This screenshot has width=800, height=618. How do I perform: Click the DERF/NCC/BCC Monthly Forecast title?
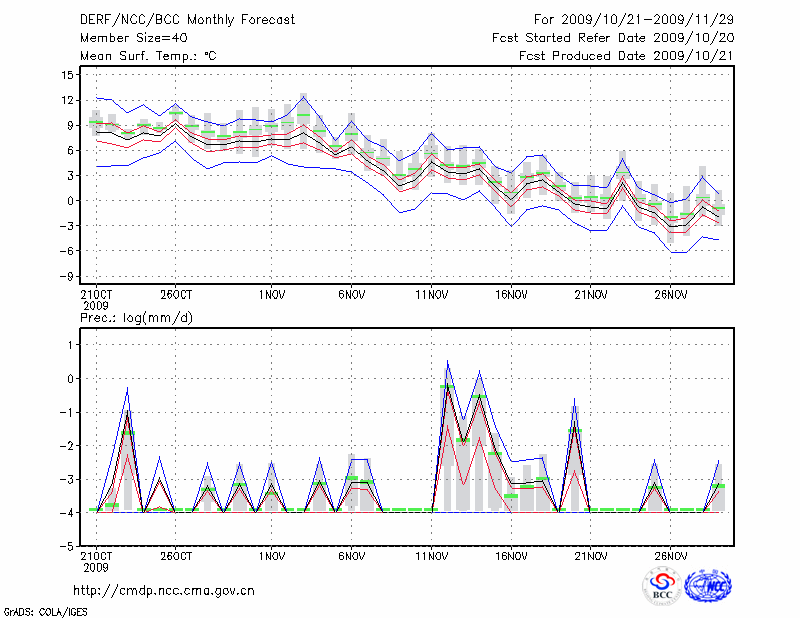click(x=187, y=20)
